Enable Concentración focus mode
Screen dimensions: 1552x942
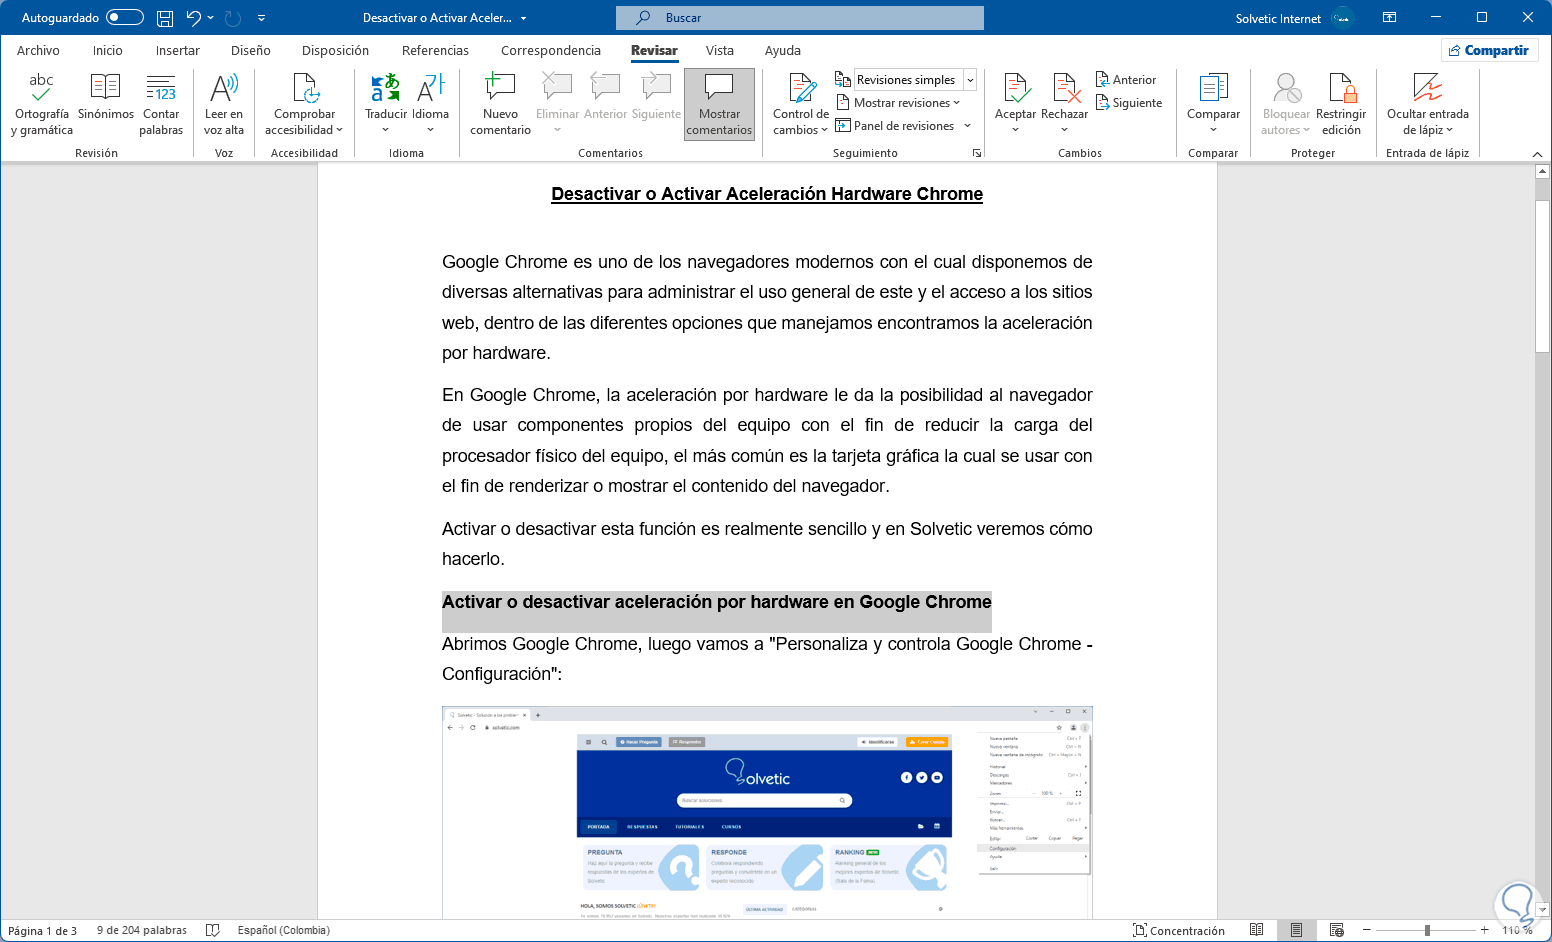[1178, 930]
